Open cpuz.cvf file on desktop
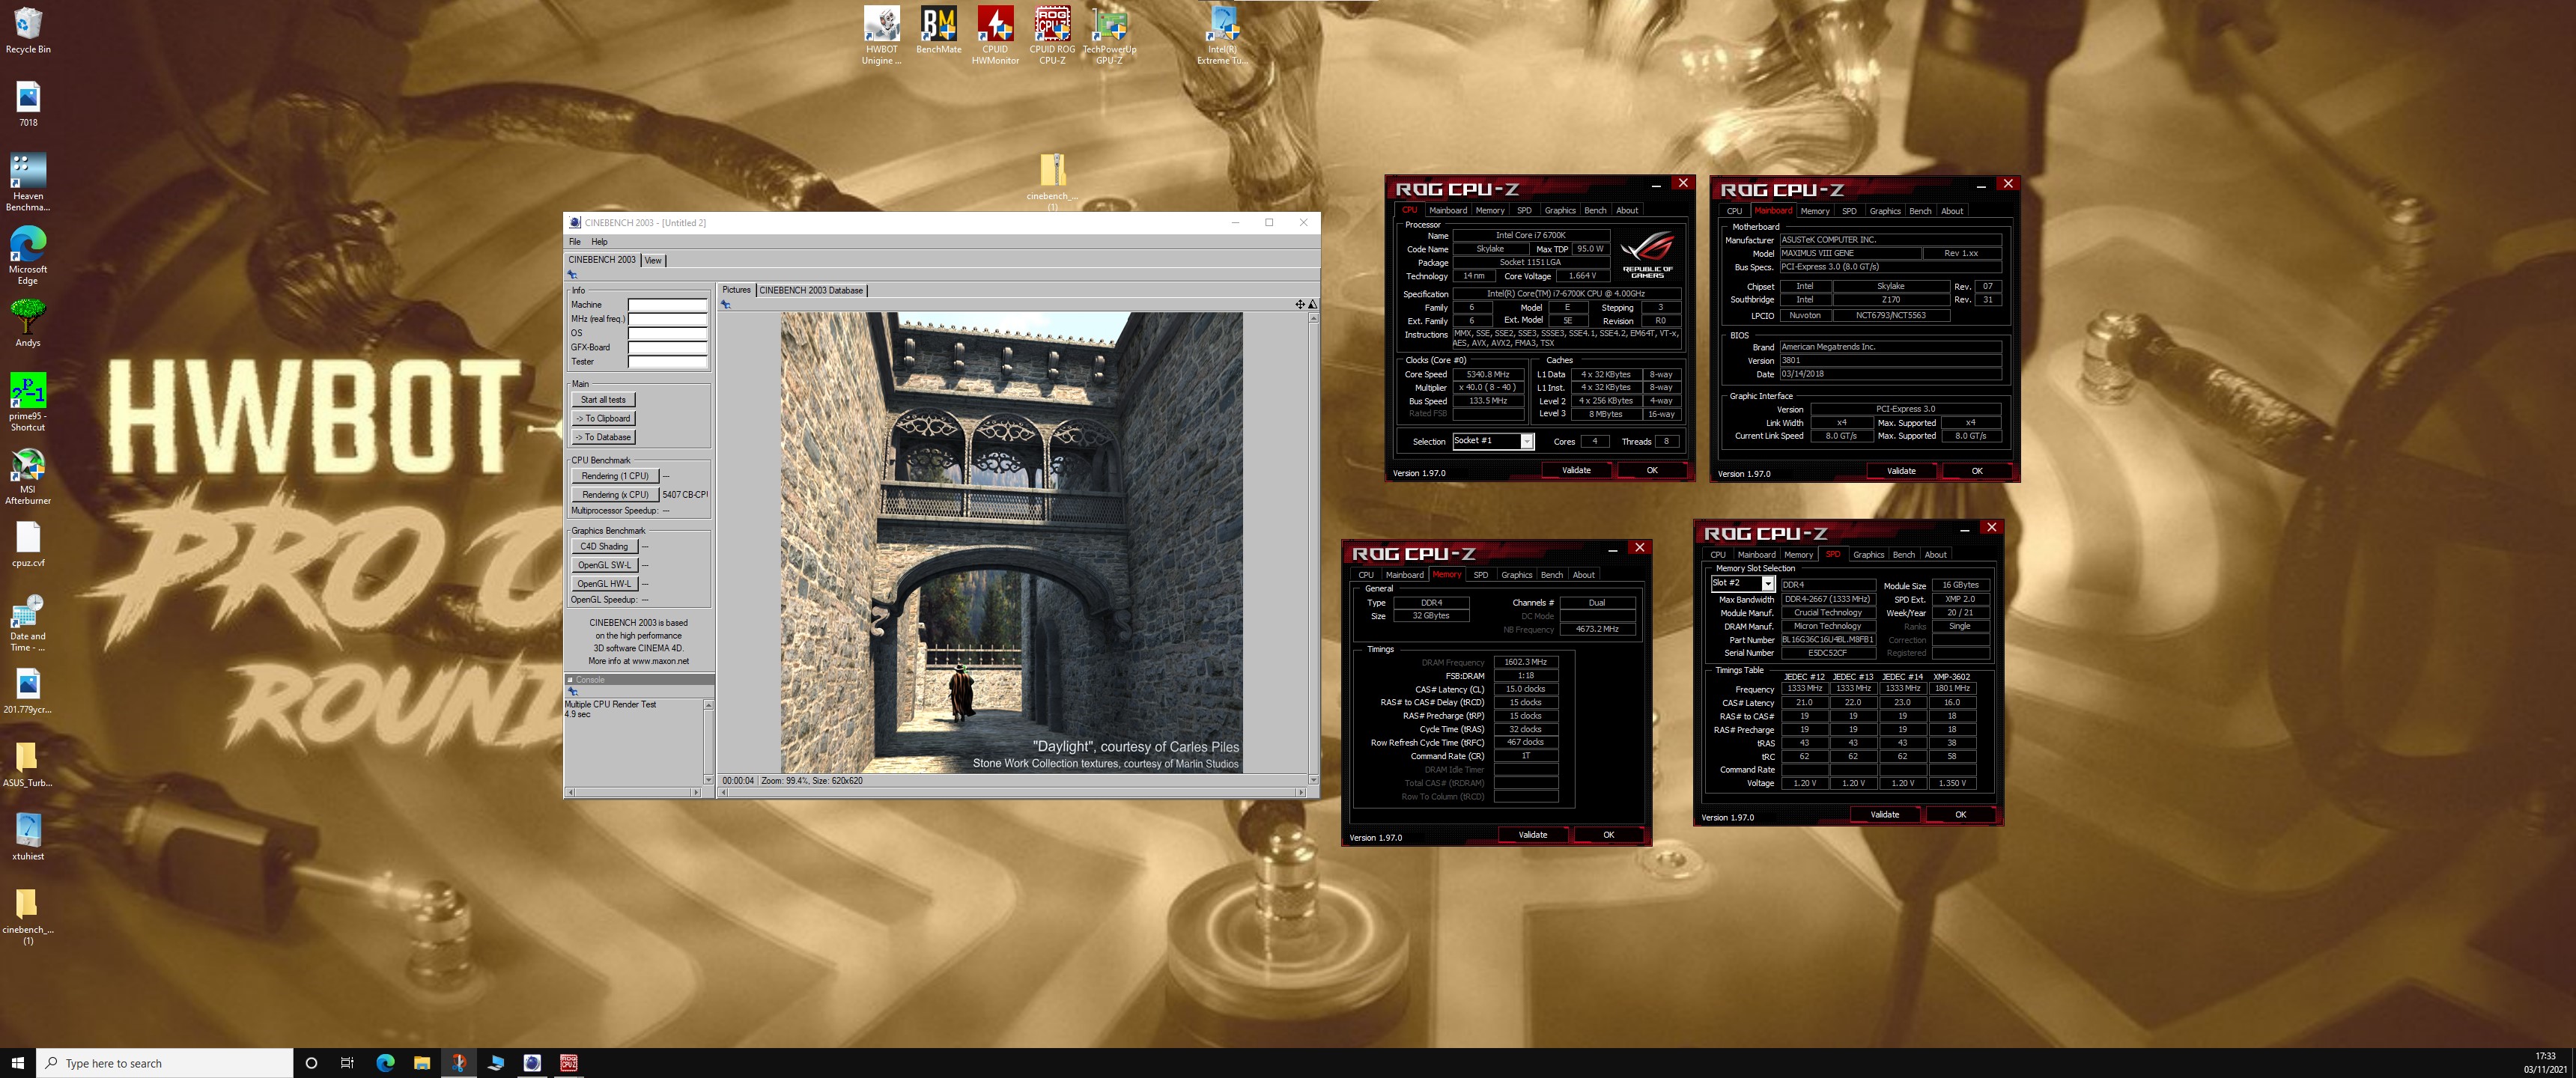2576x1078 pixels. (x=28, y=544)
